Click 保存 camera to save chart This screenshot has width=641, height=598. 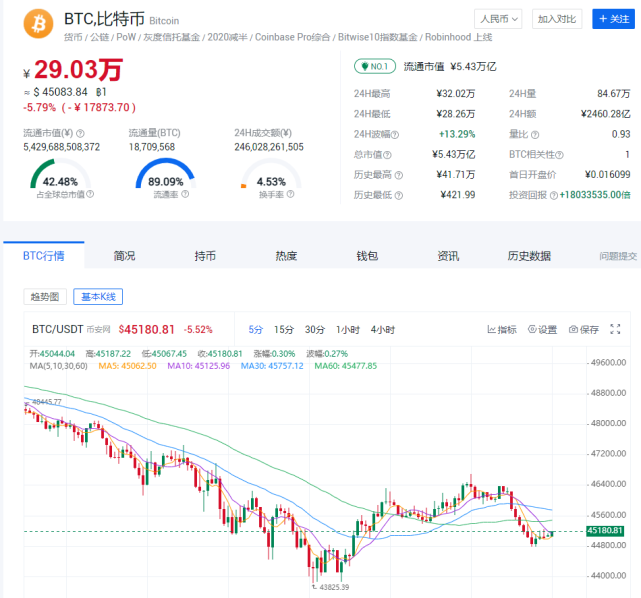(x=584, y=329)
